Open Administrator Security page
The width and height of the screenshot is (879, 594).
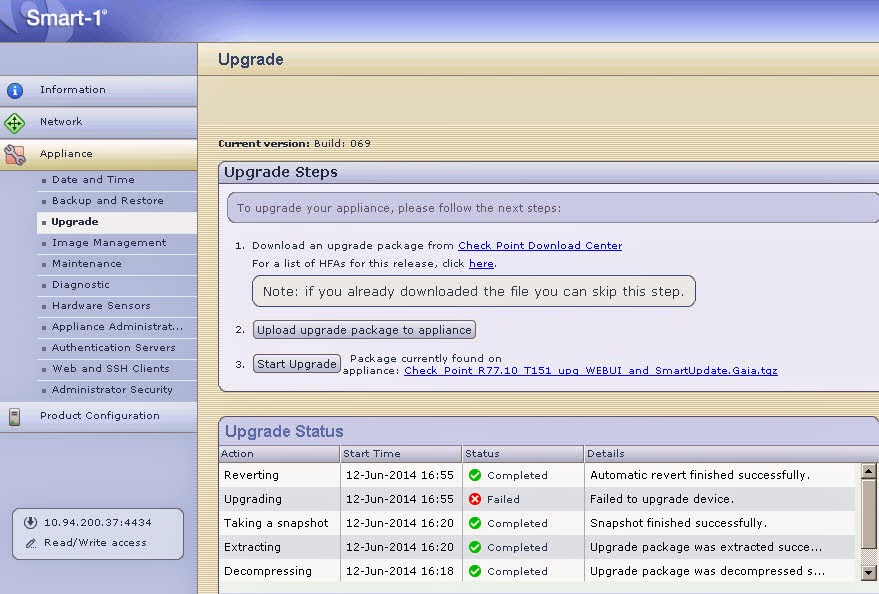coord(117,389)
